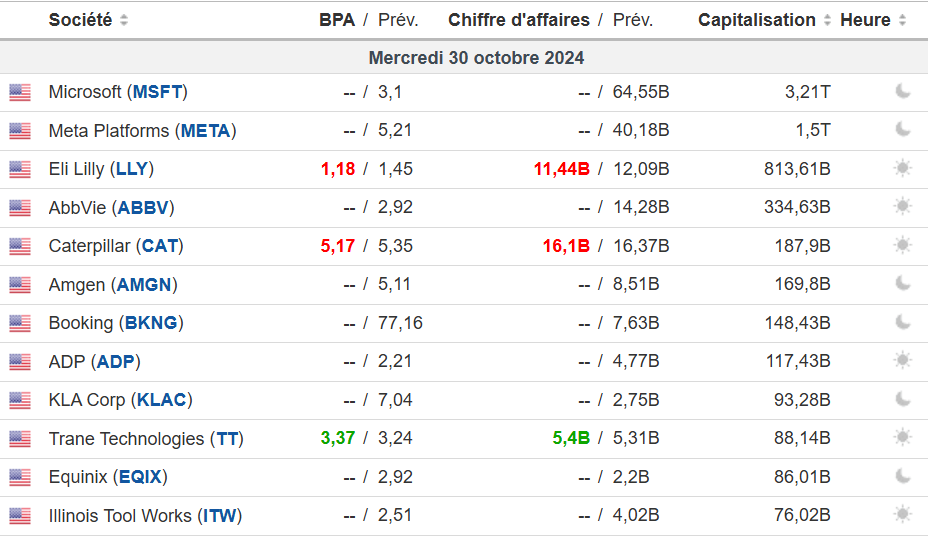Click the moon icon in KLA Corp's row

pos(903,400)
